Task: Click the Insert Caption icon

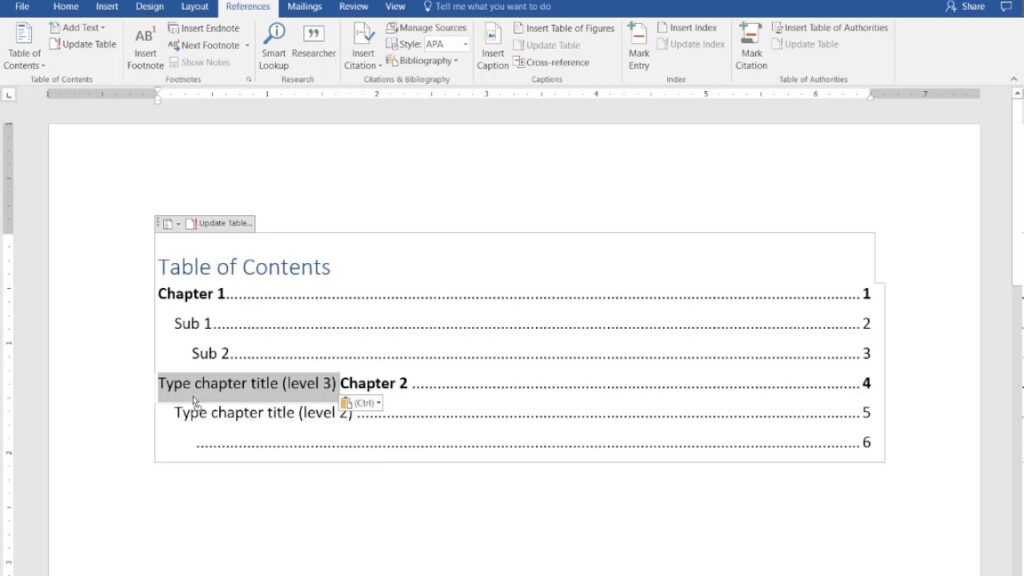Action: (x=492, y=45)
